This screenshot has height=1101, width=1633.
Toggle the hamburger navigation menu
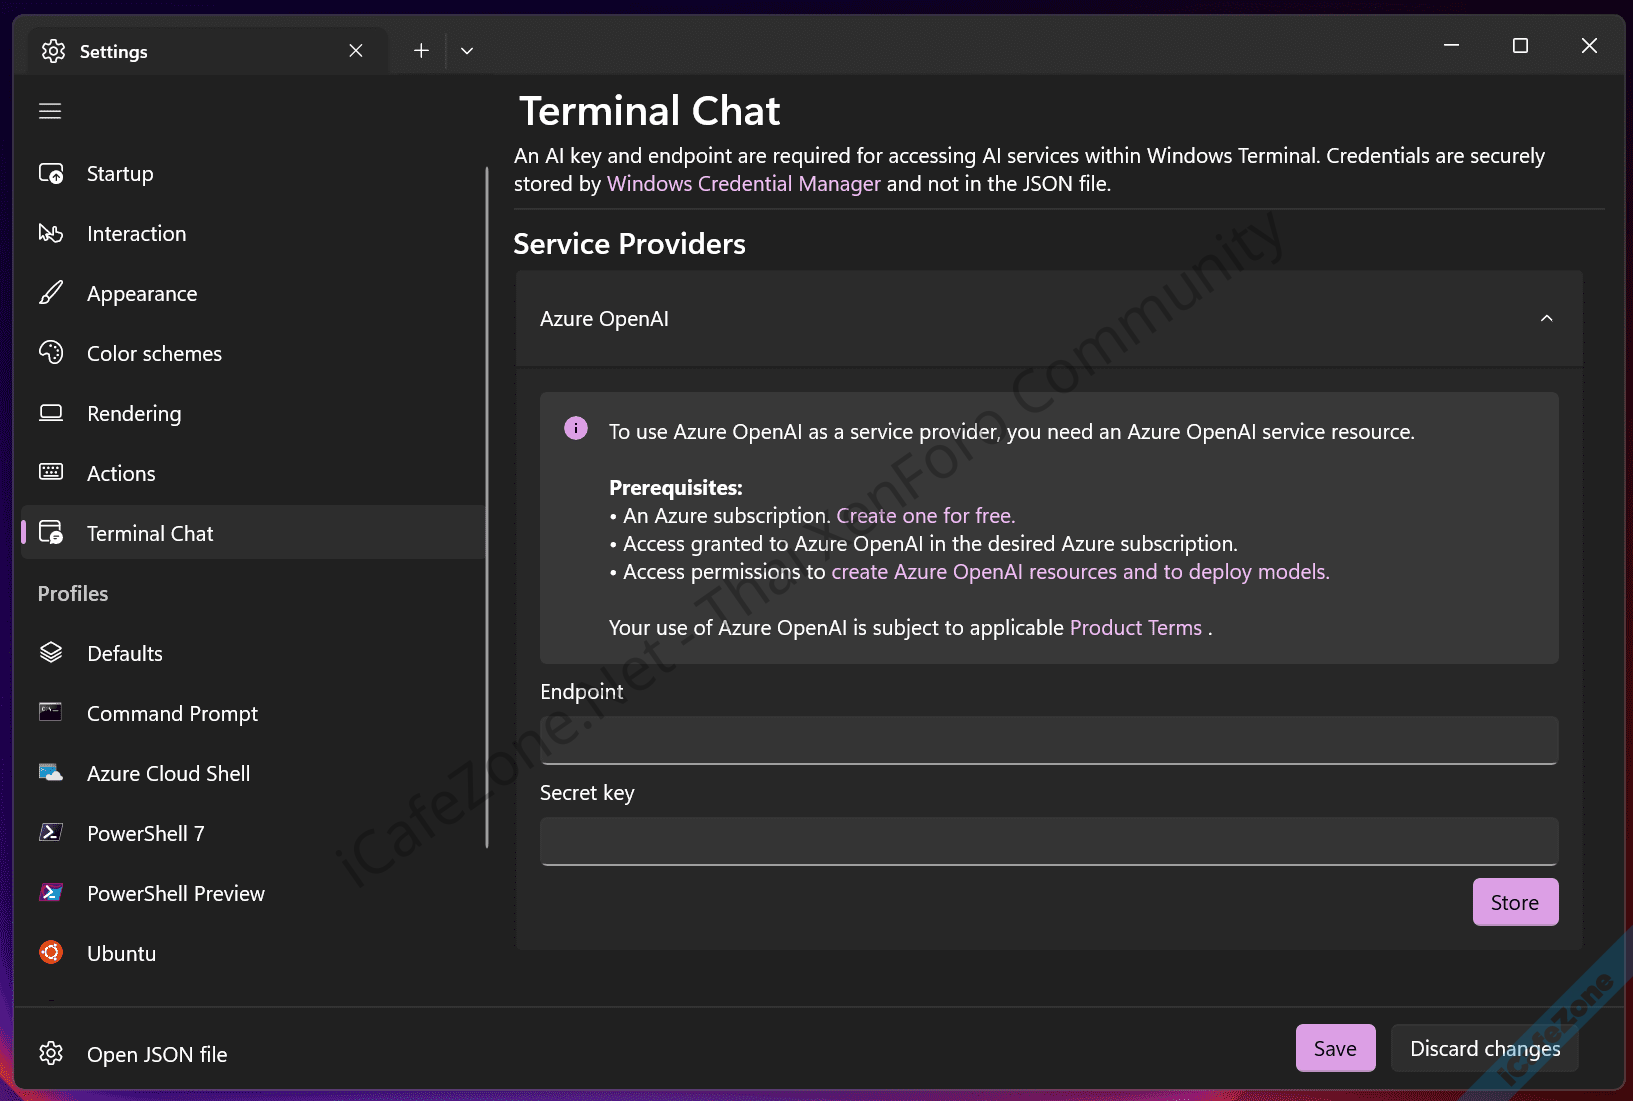(50, 111)
